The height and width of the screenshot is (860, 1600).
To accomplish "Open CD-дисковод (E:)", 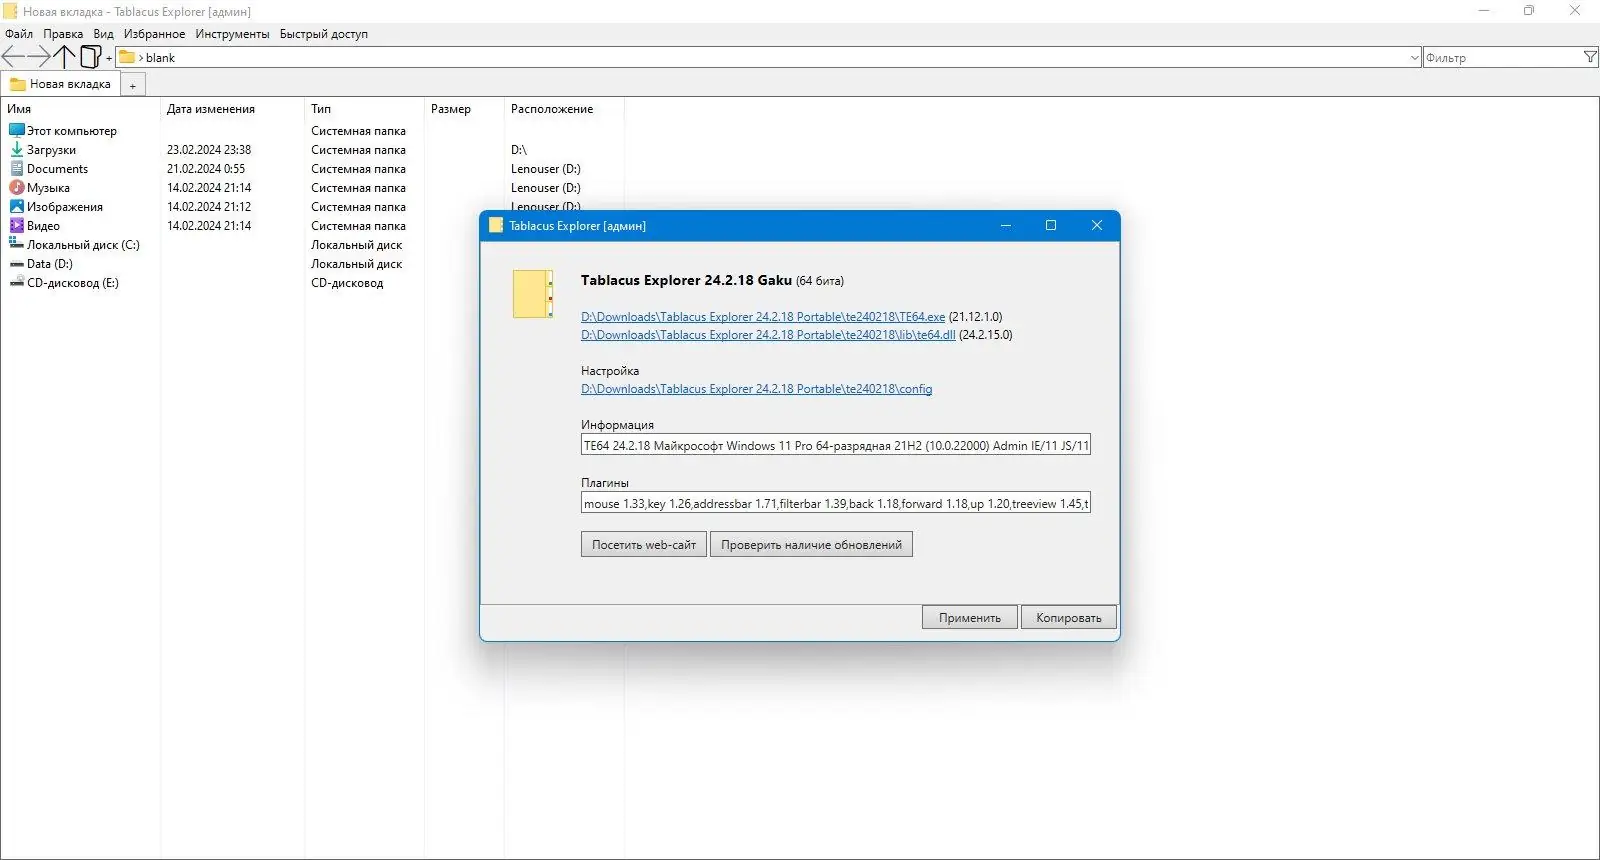I will click(x=72, y=282).
